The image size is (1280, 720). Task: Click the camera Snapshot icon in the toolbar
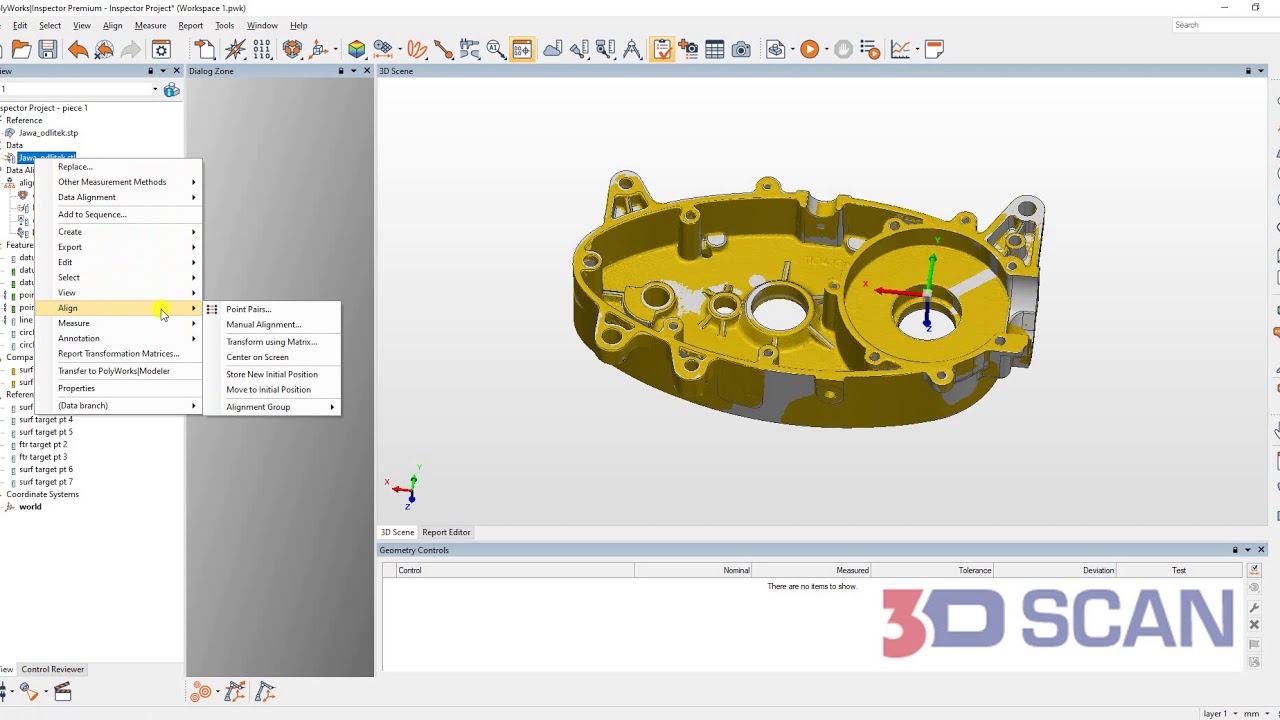tap(742, 48)
